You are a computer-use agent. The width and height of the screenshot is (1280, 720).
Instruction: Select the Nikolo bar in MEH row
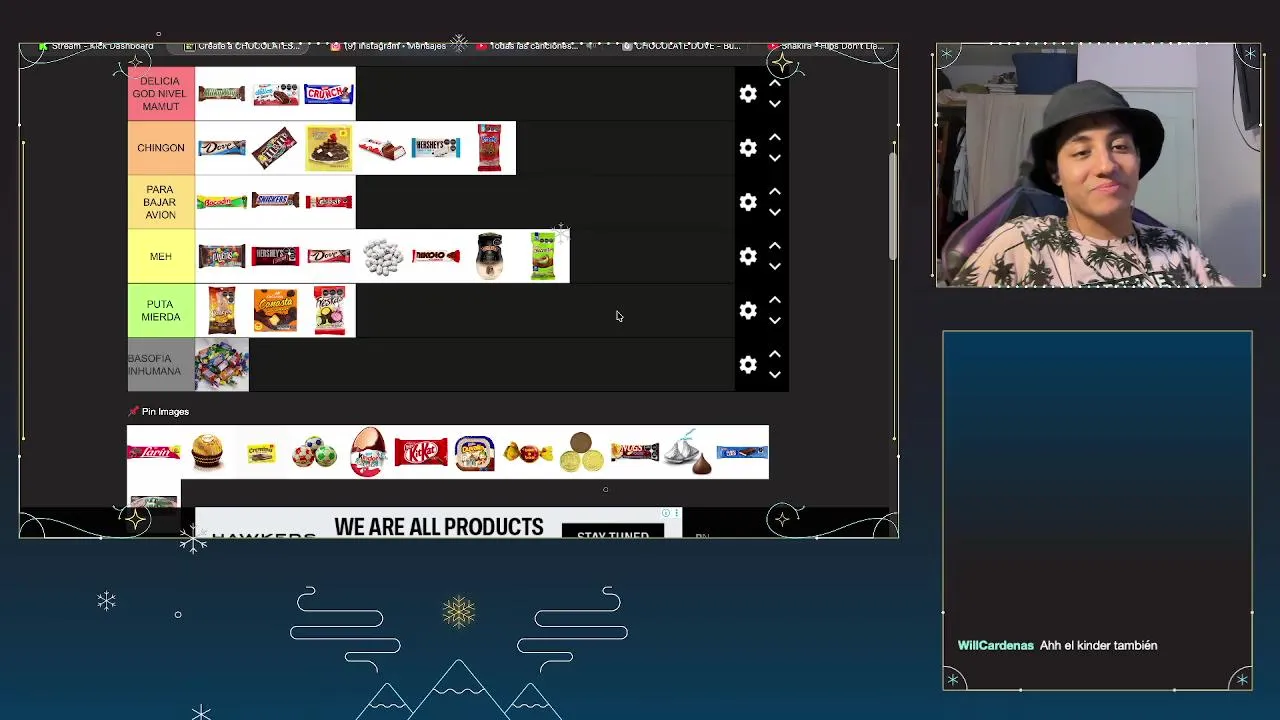pos(436,256)
